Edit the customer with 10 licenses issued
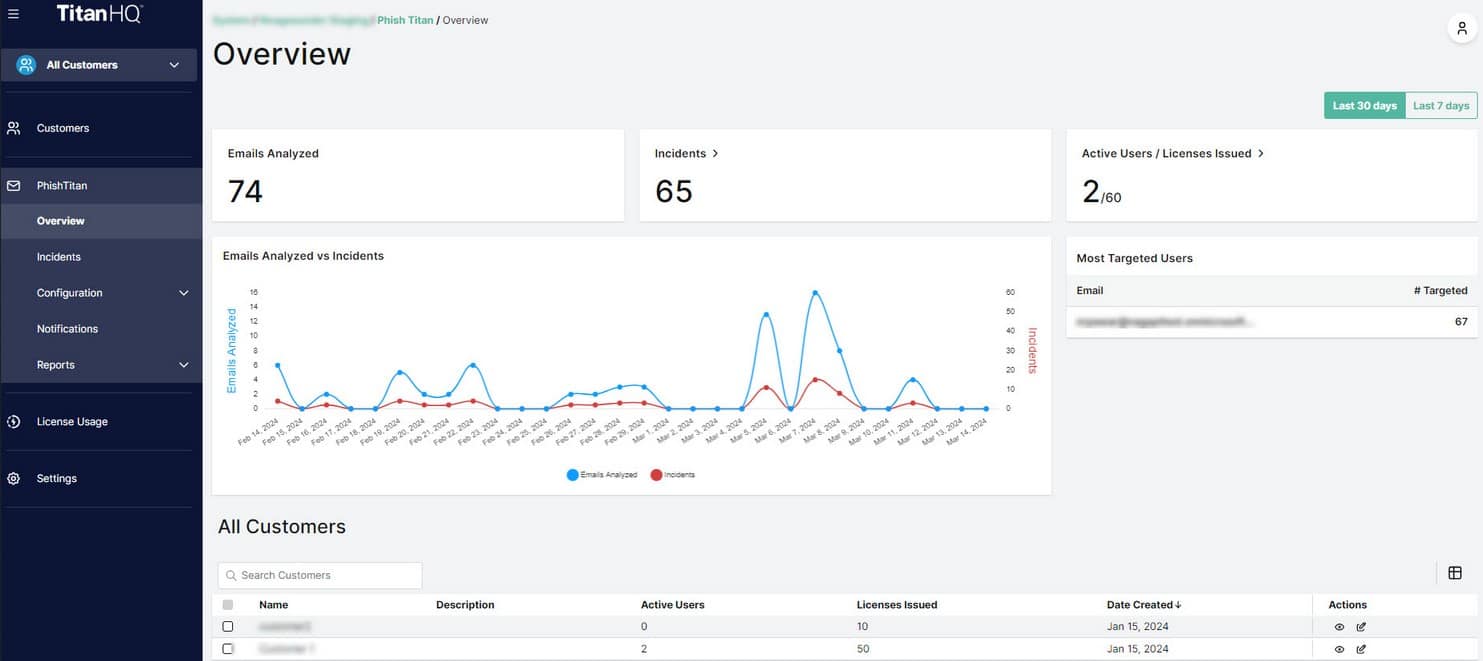Image resolution: width=1483 pixels, height=661 pixels. point(1361,627)
